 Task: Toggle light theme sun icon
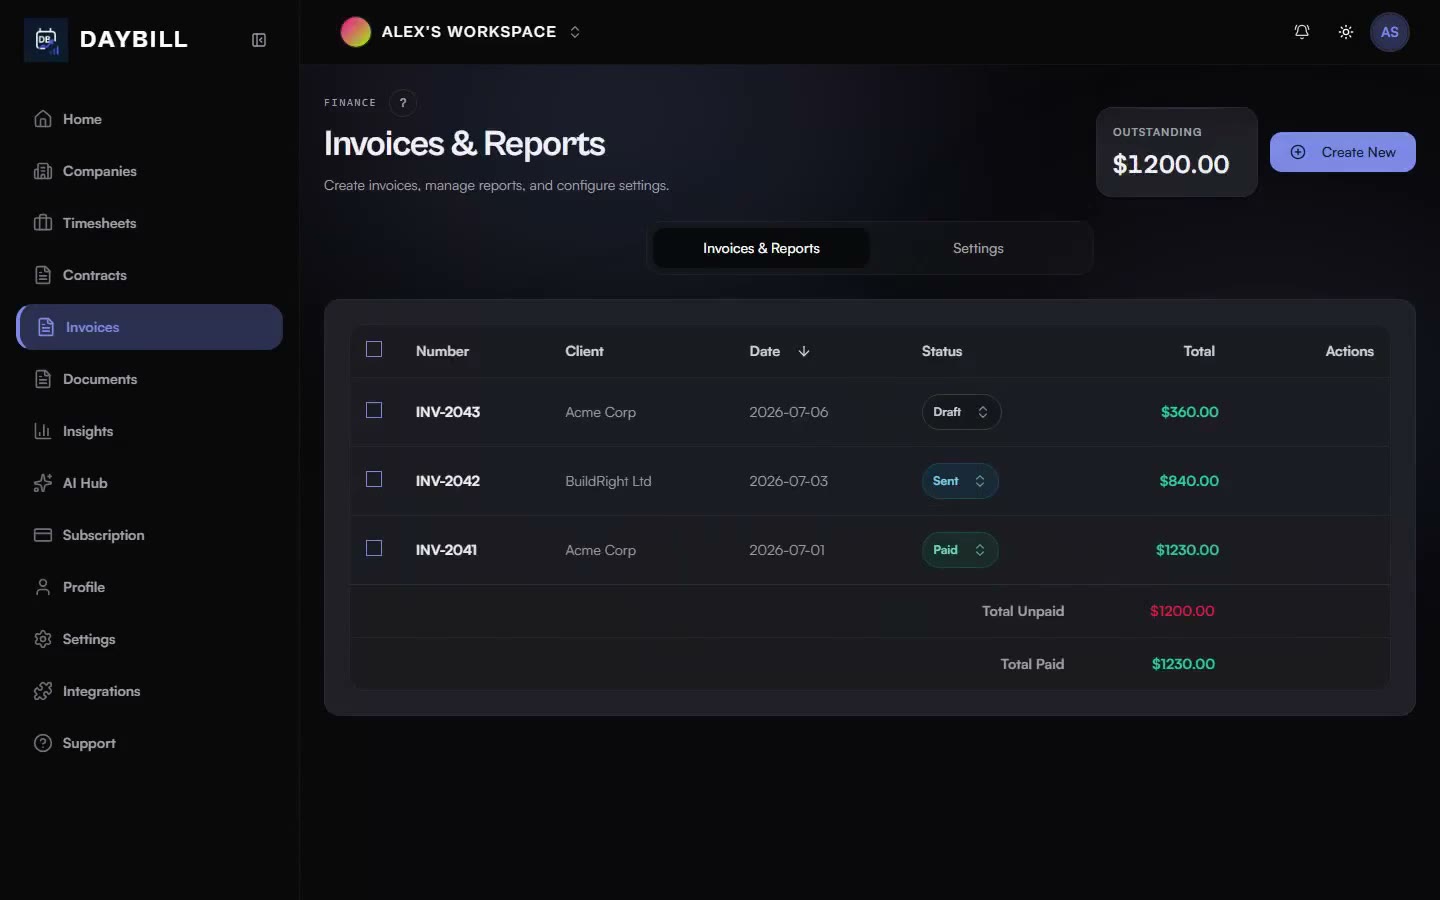1346,32
